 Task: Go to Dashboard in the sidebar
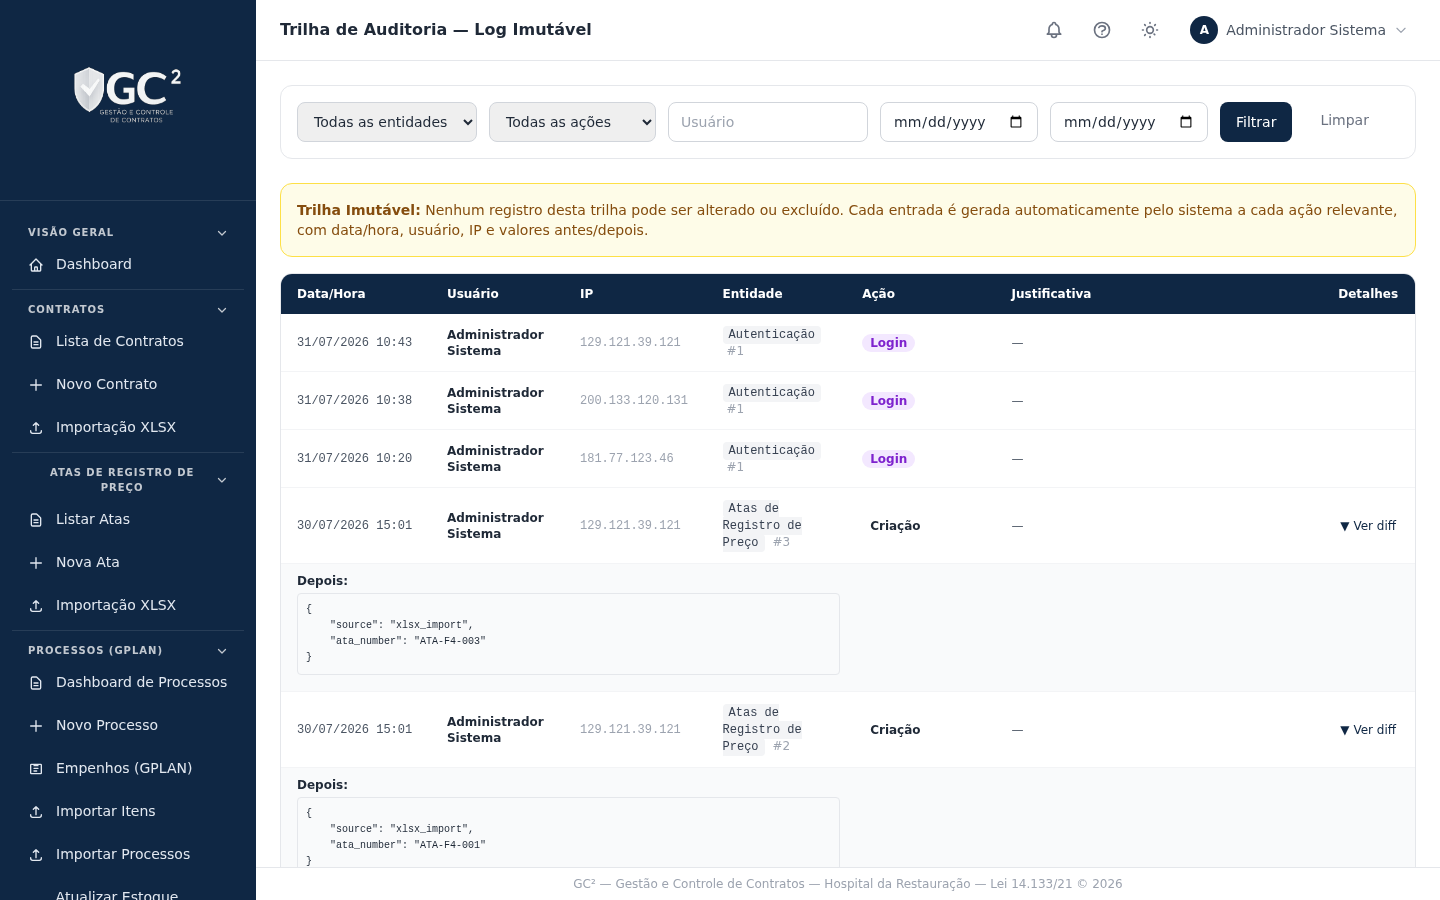tap(128, 264)
